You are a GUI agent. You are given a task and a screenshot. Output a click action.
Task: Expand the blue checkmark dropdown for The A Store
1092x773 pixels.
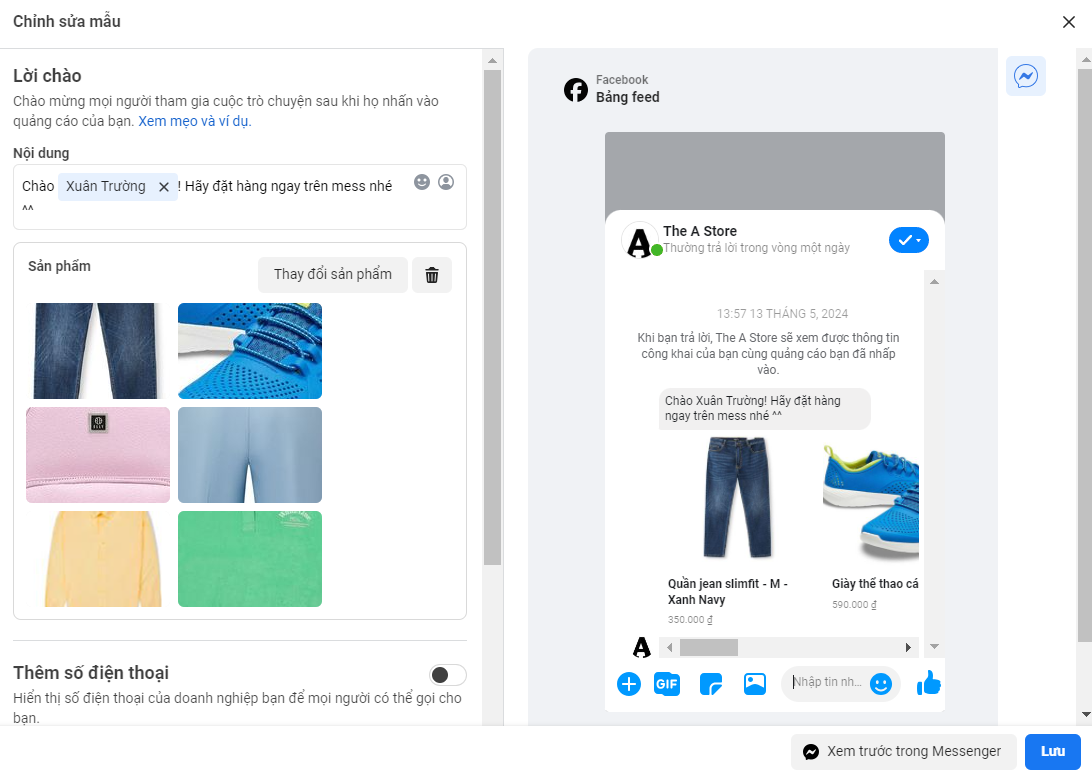[x=909, y=240]
